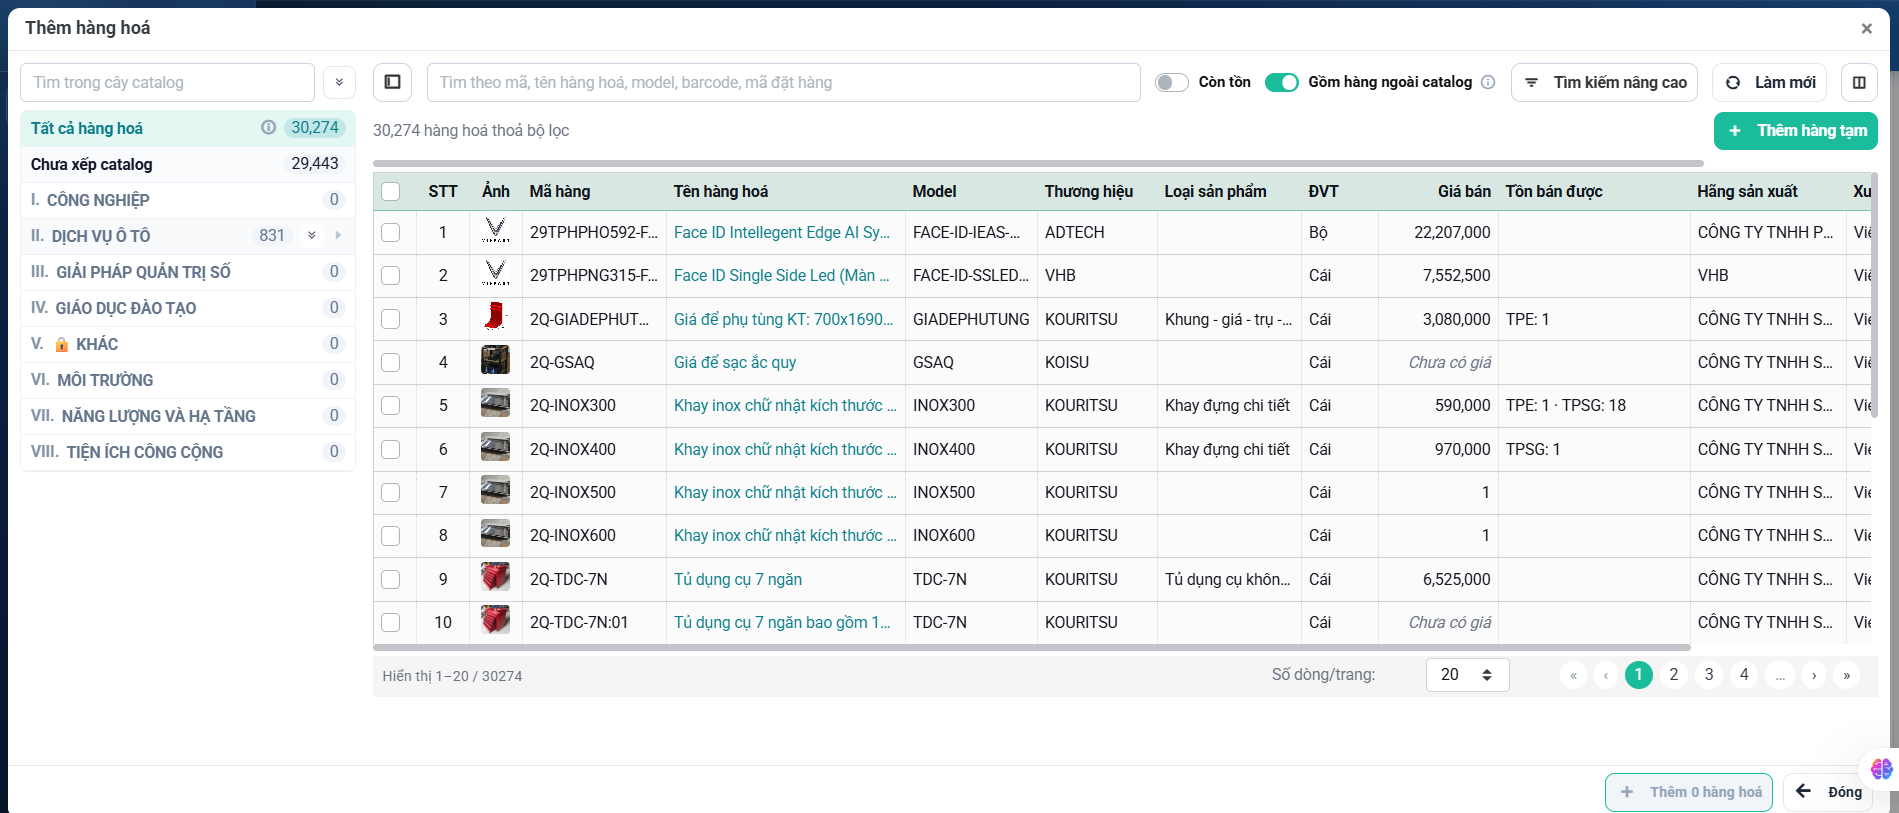Click the Thêm hàng tạm button
The height and width of the screenshot is (813, 1899).
click(1795, 131)
